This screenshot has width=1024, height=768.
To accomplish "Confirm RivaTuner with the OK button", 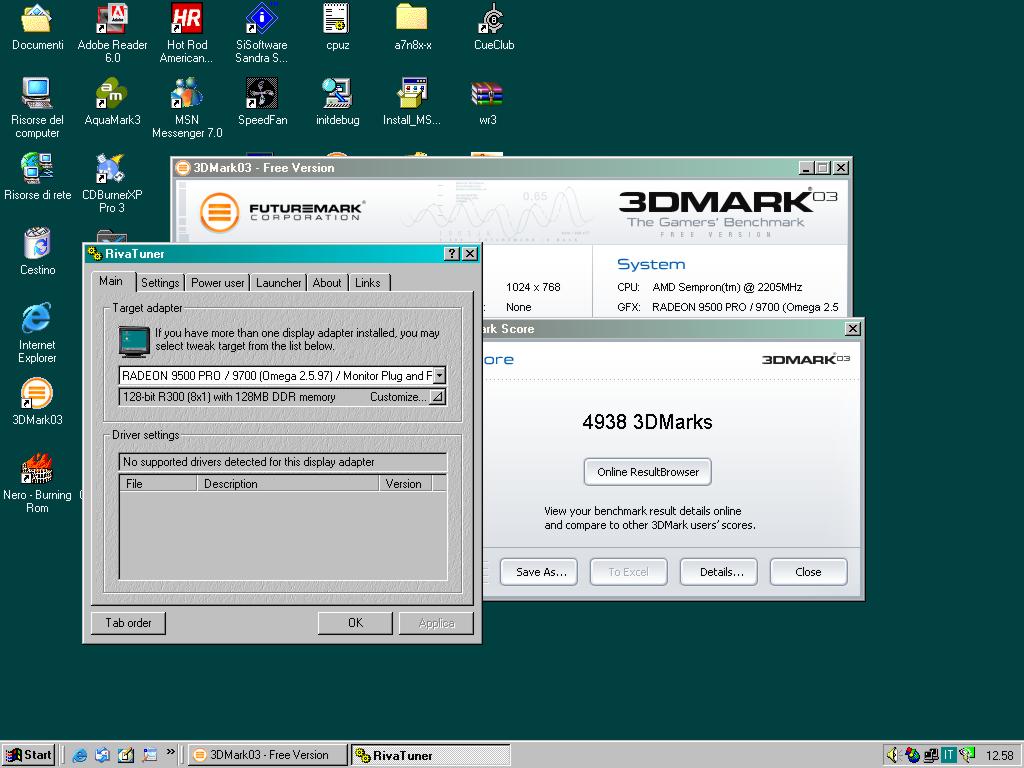I will [355, 623].
